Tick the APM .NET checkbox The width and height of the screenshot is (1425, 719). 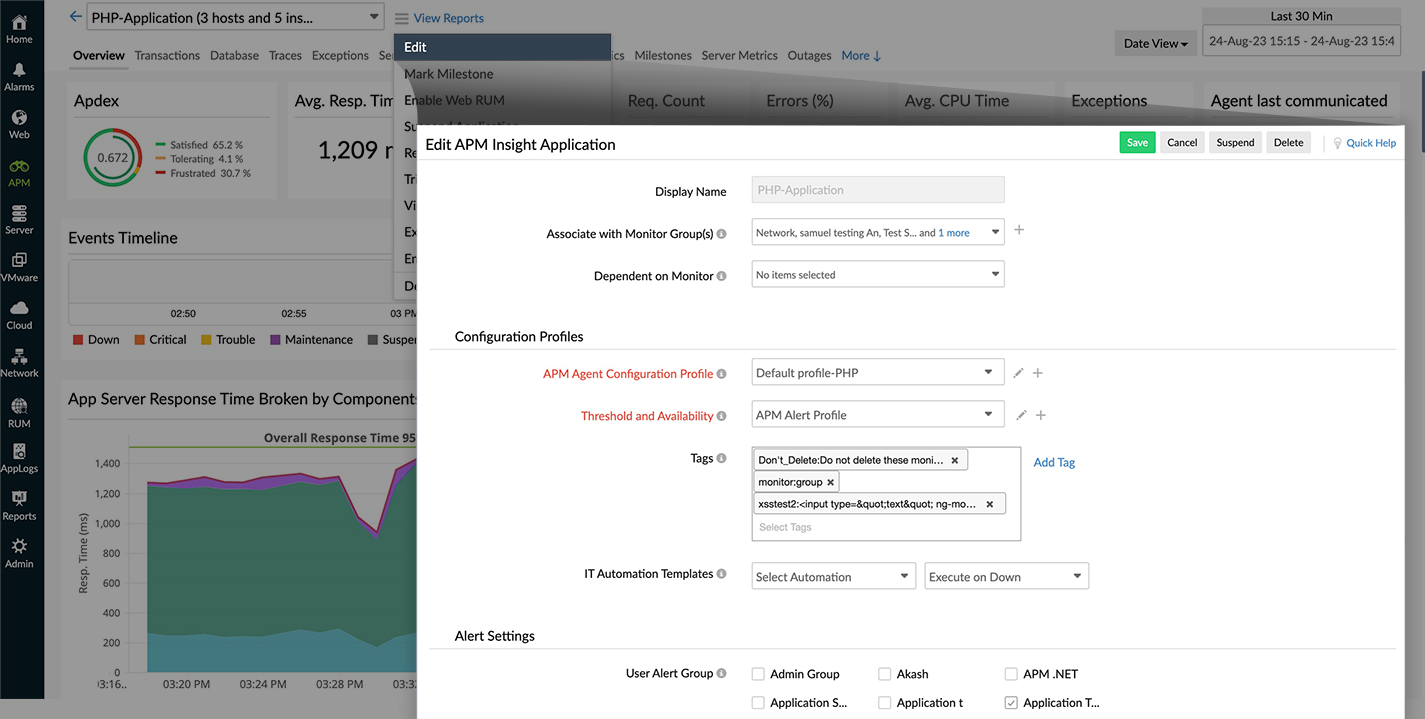point(1011,674)
